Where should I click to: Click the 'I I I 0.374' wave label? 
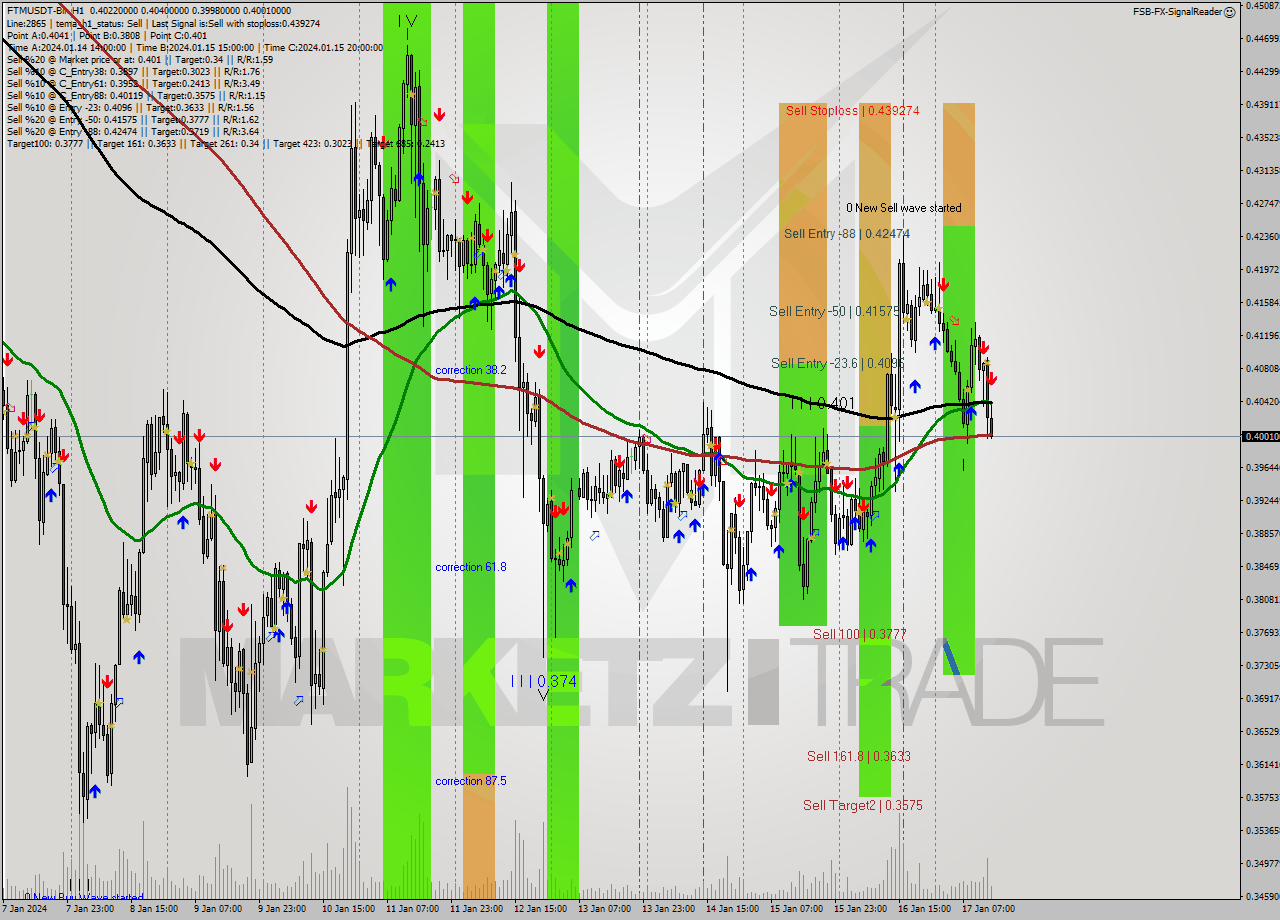click(x=543, y=681)
